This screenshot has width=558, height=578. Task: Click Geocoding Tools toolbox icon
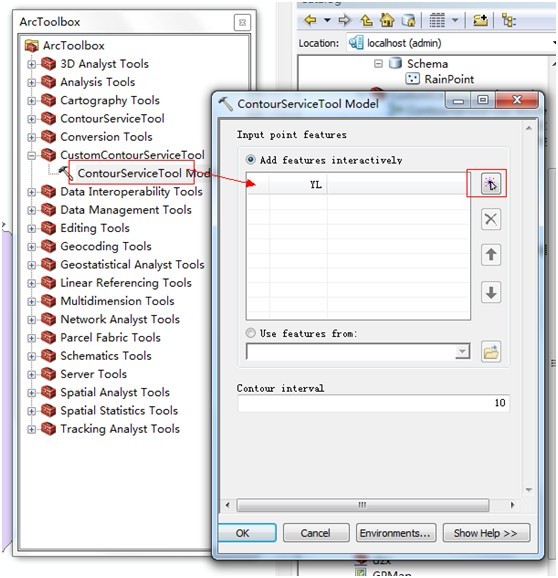48,246
